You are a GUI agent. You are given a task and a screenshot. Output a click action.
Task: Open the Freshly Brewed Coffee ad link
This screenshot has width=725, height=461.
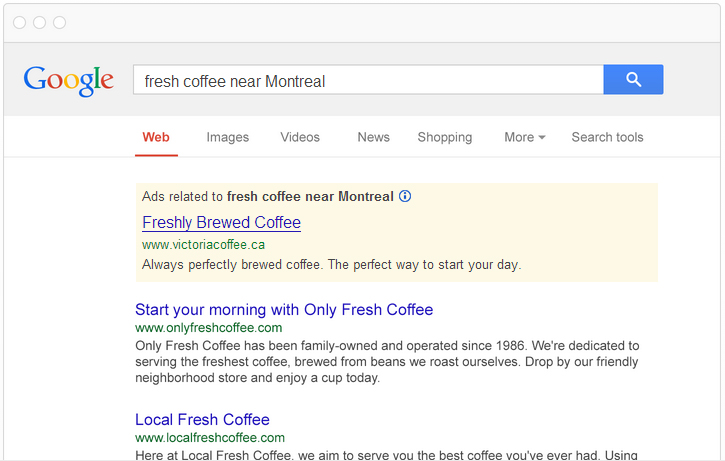pyautogui.click(x=221, y=222)
